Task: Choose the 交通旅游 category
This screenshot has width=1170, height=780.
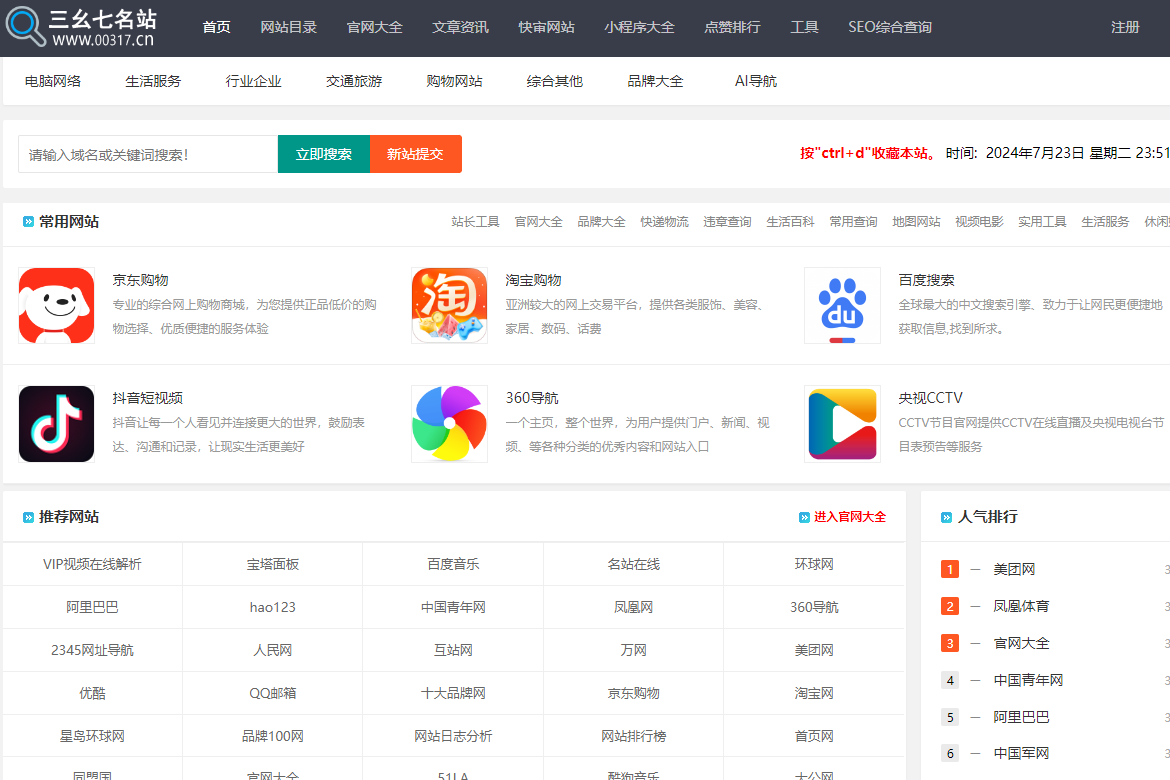Action: coord(354,81)
